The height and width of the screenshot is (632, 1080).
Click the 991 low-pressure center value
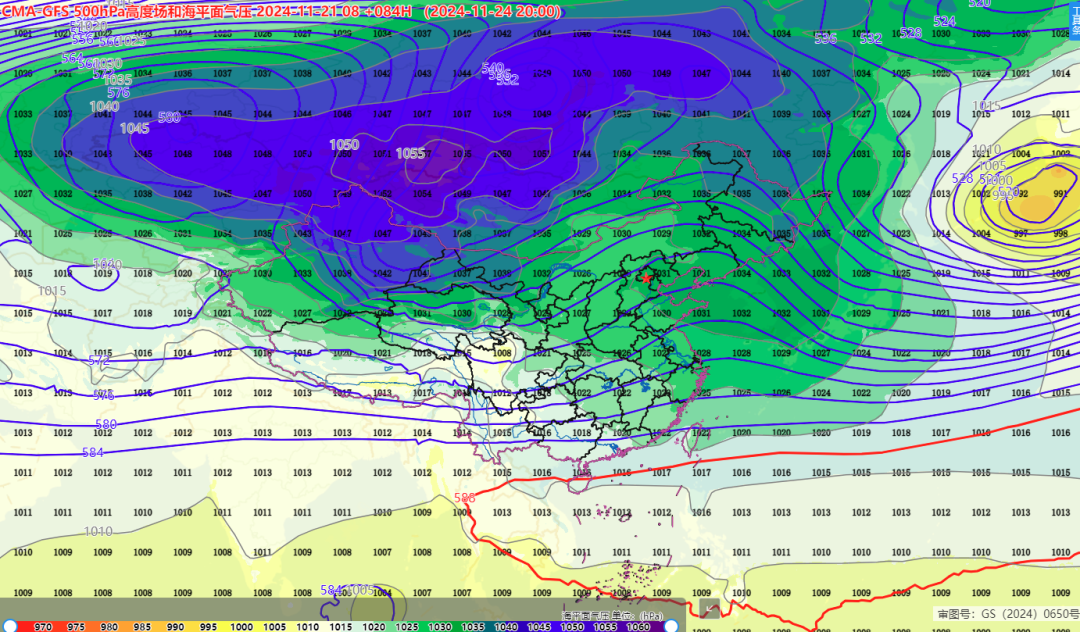[x=1060, y=194]
